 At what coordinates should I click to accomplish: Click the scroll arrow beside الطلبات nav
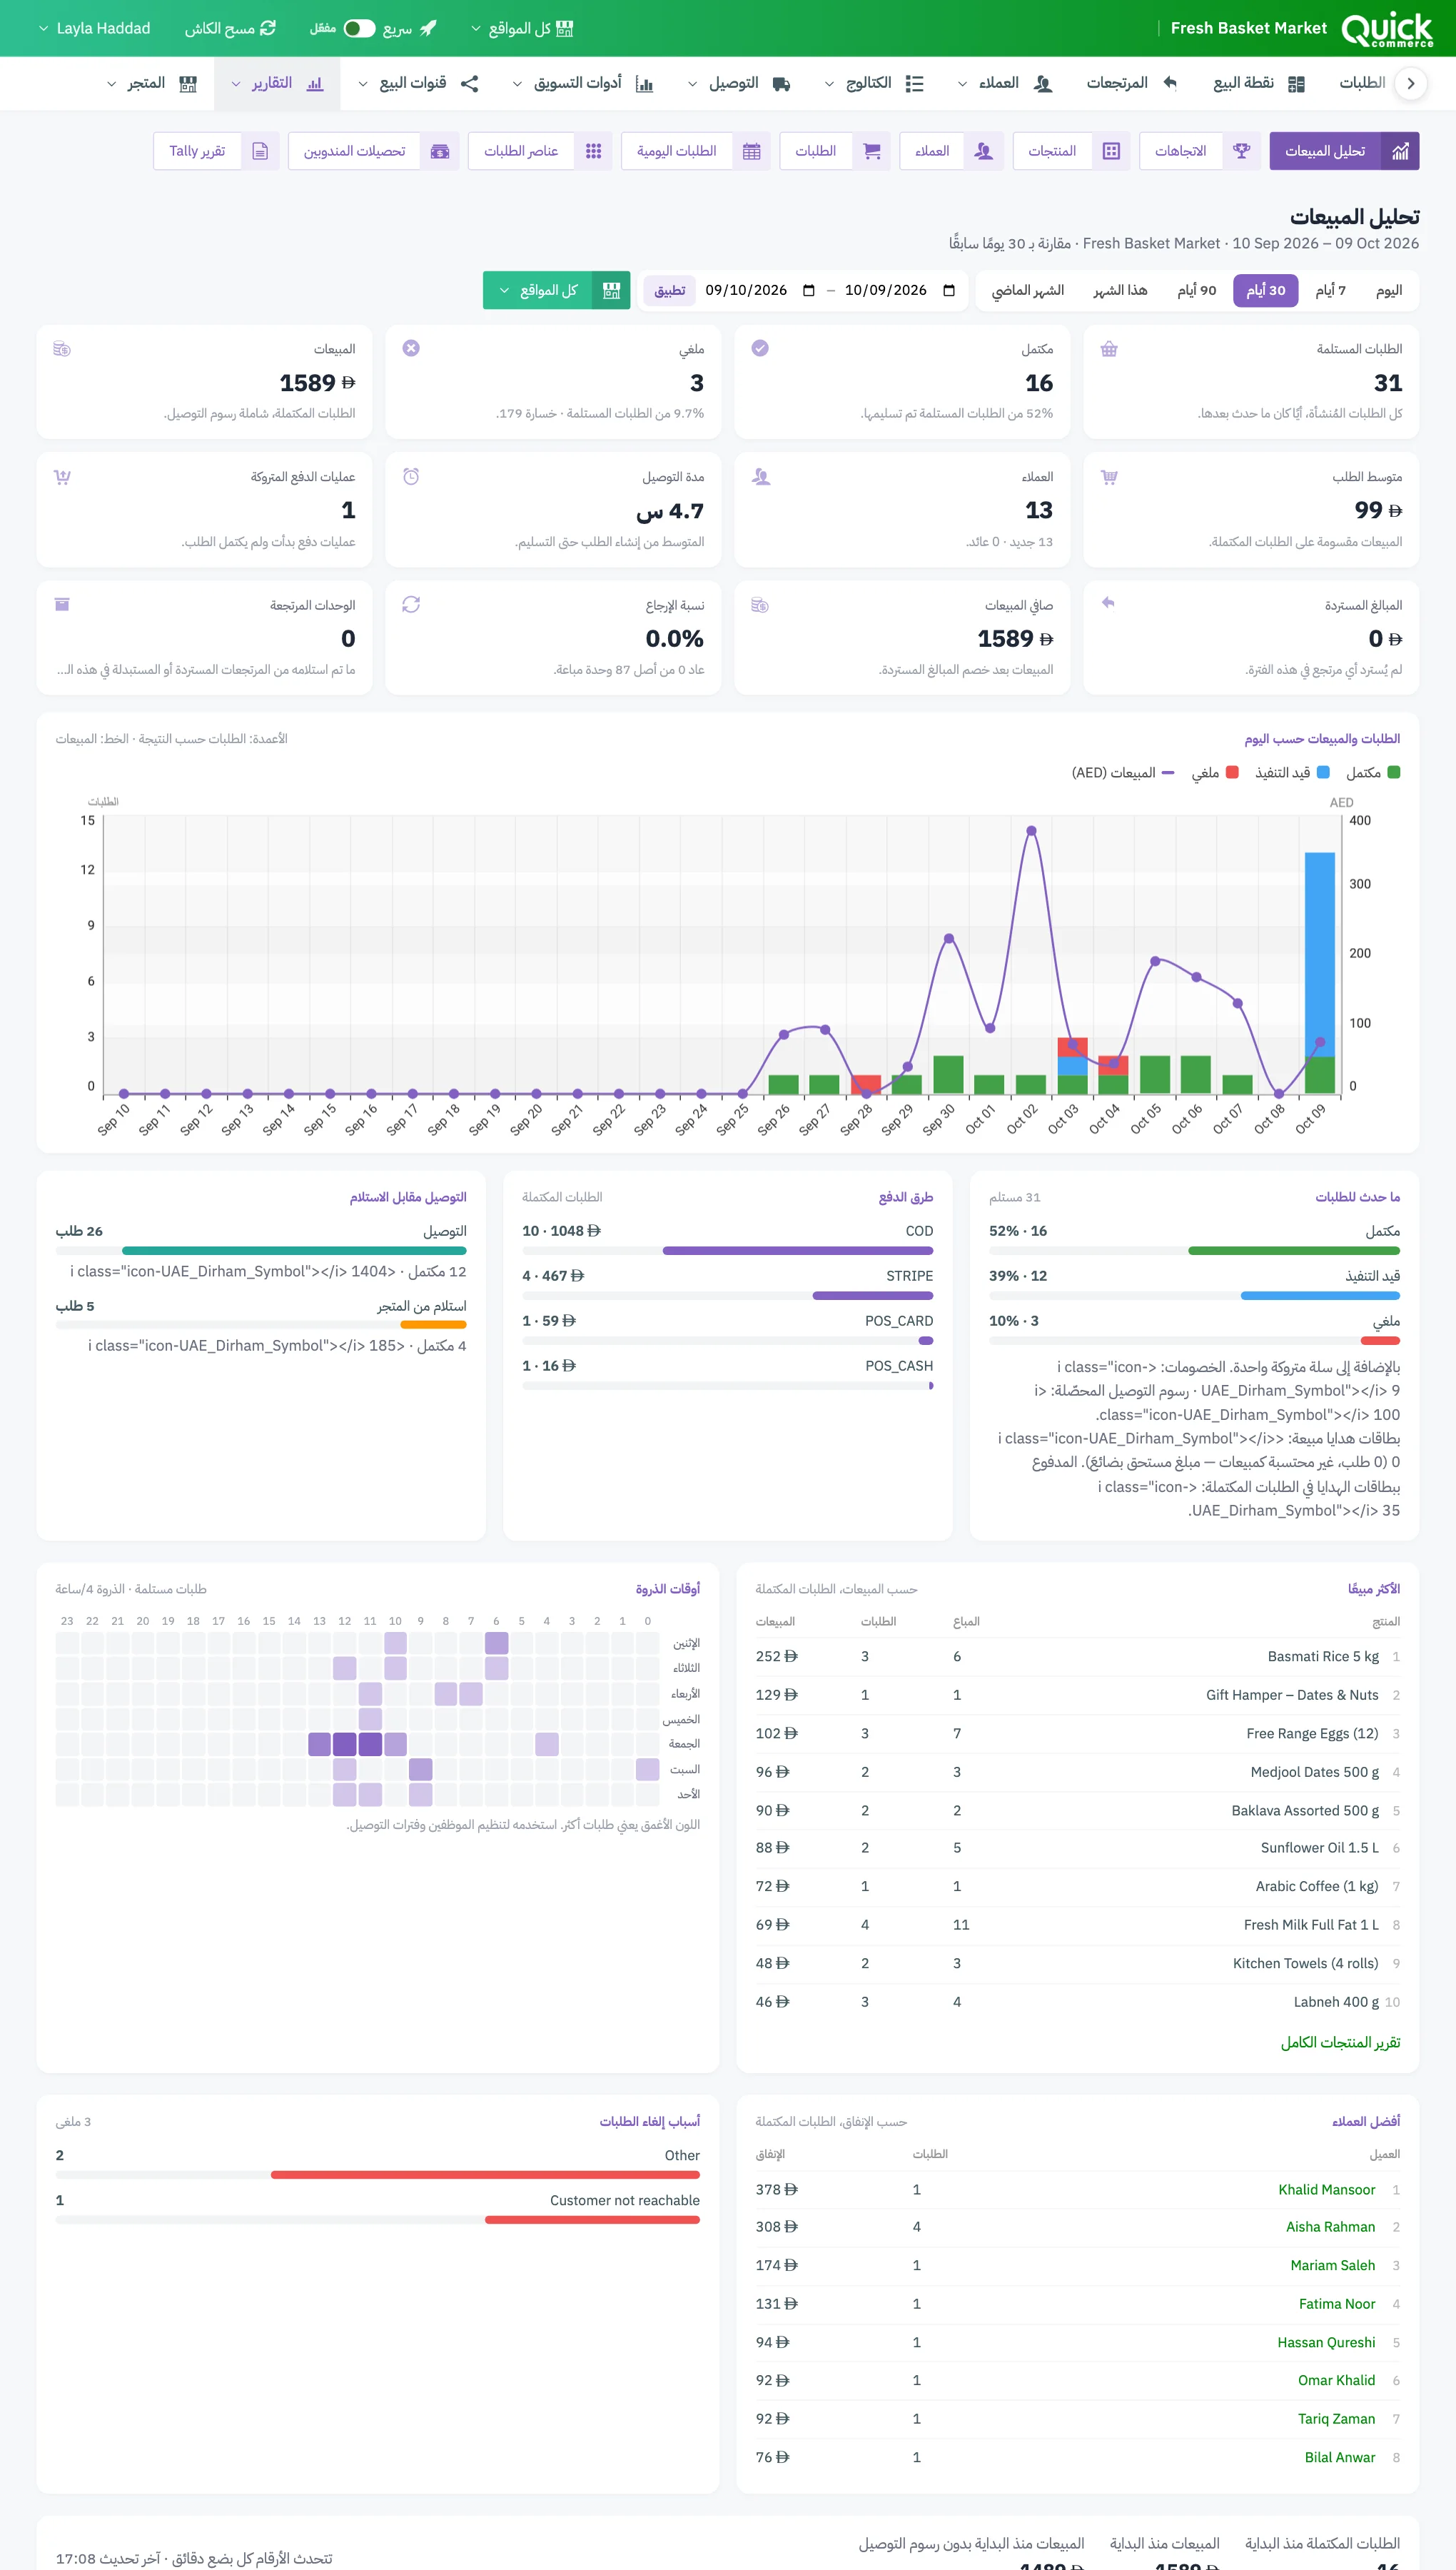[1410, 83]
